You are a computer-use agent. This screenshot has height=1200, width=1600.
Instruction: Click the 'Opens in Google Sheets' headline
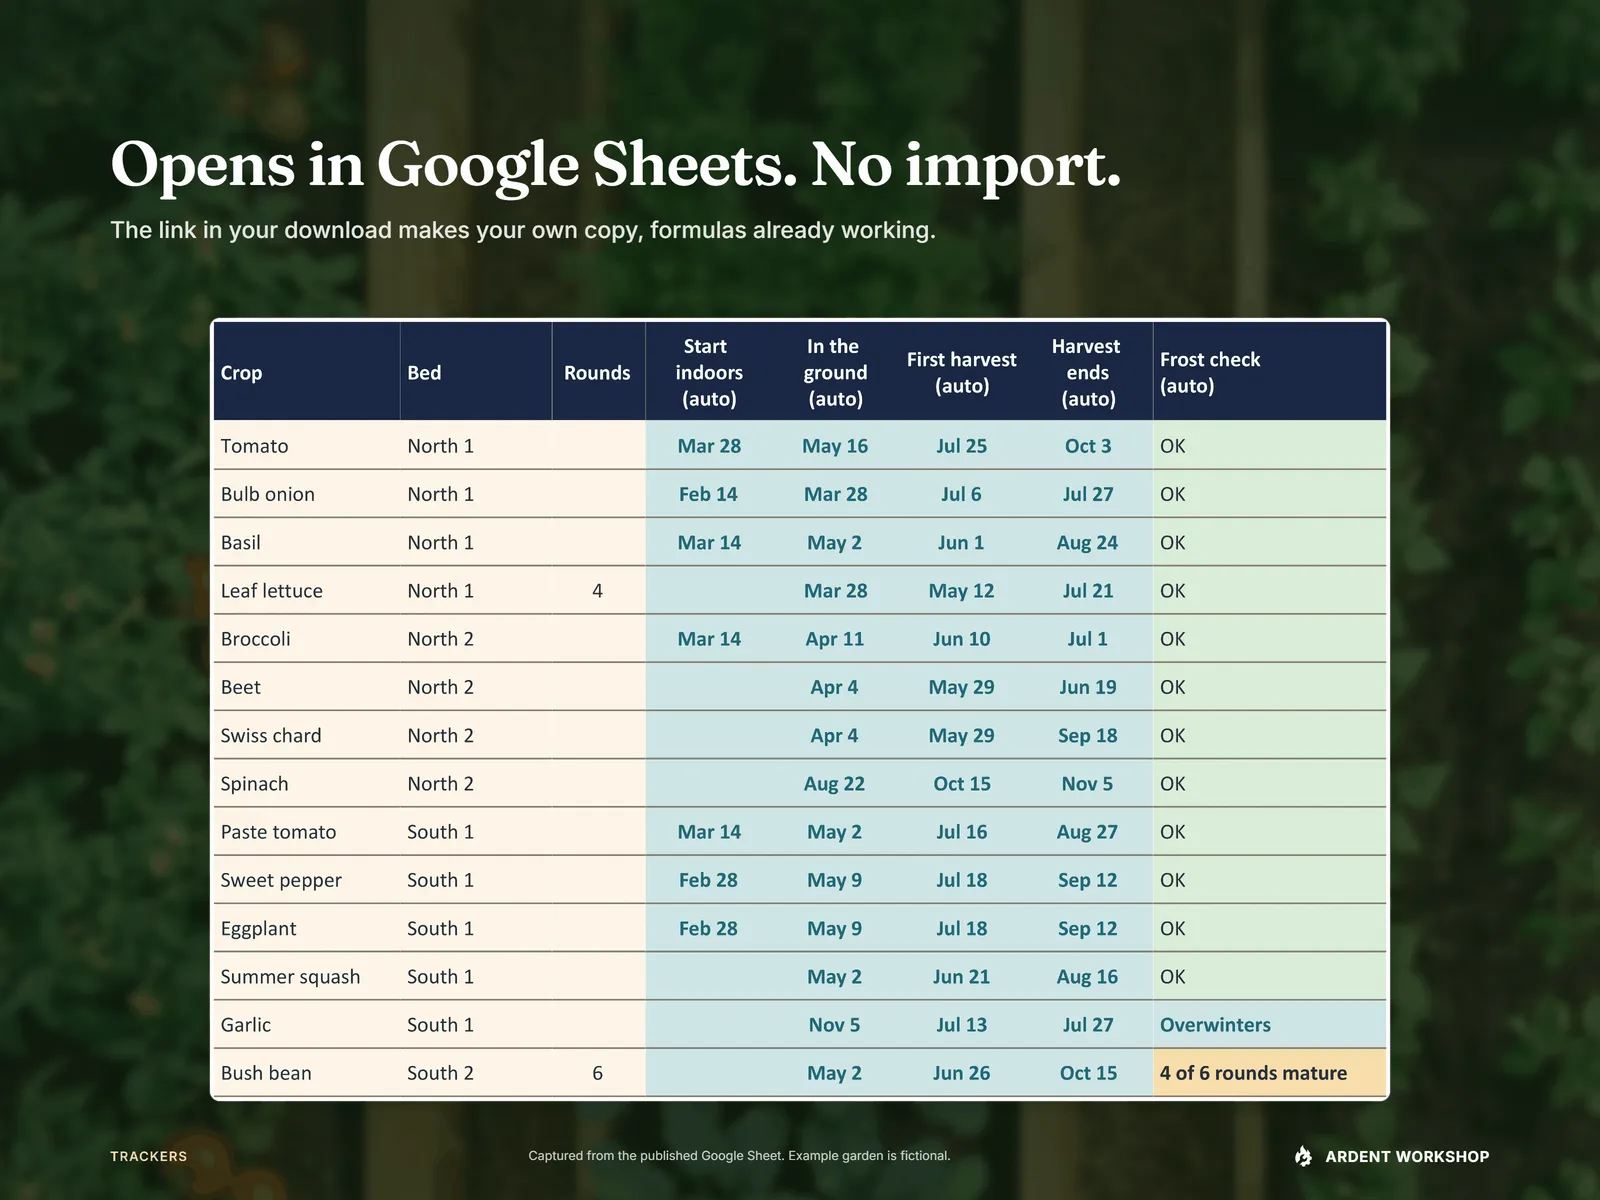(616, 165)
